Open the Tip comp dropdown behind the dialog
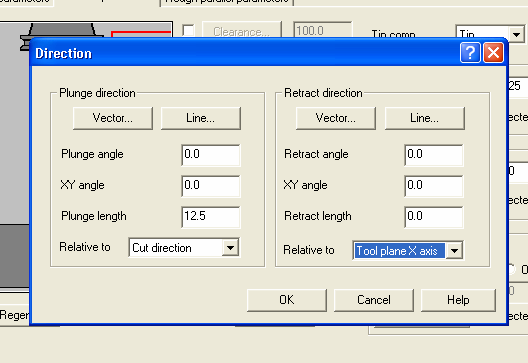This screenshot has width=528, height=363. 516,34
